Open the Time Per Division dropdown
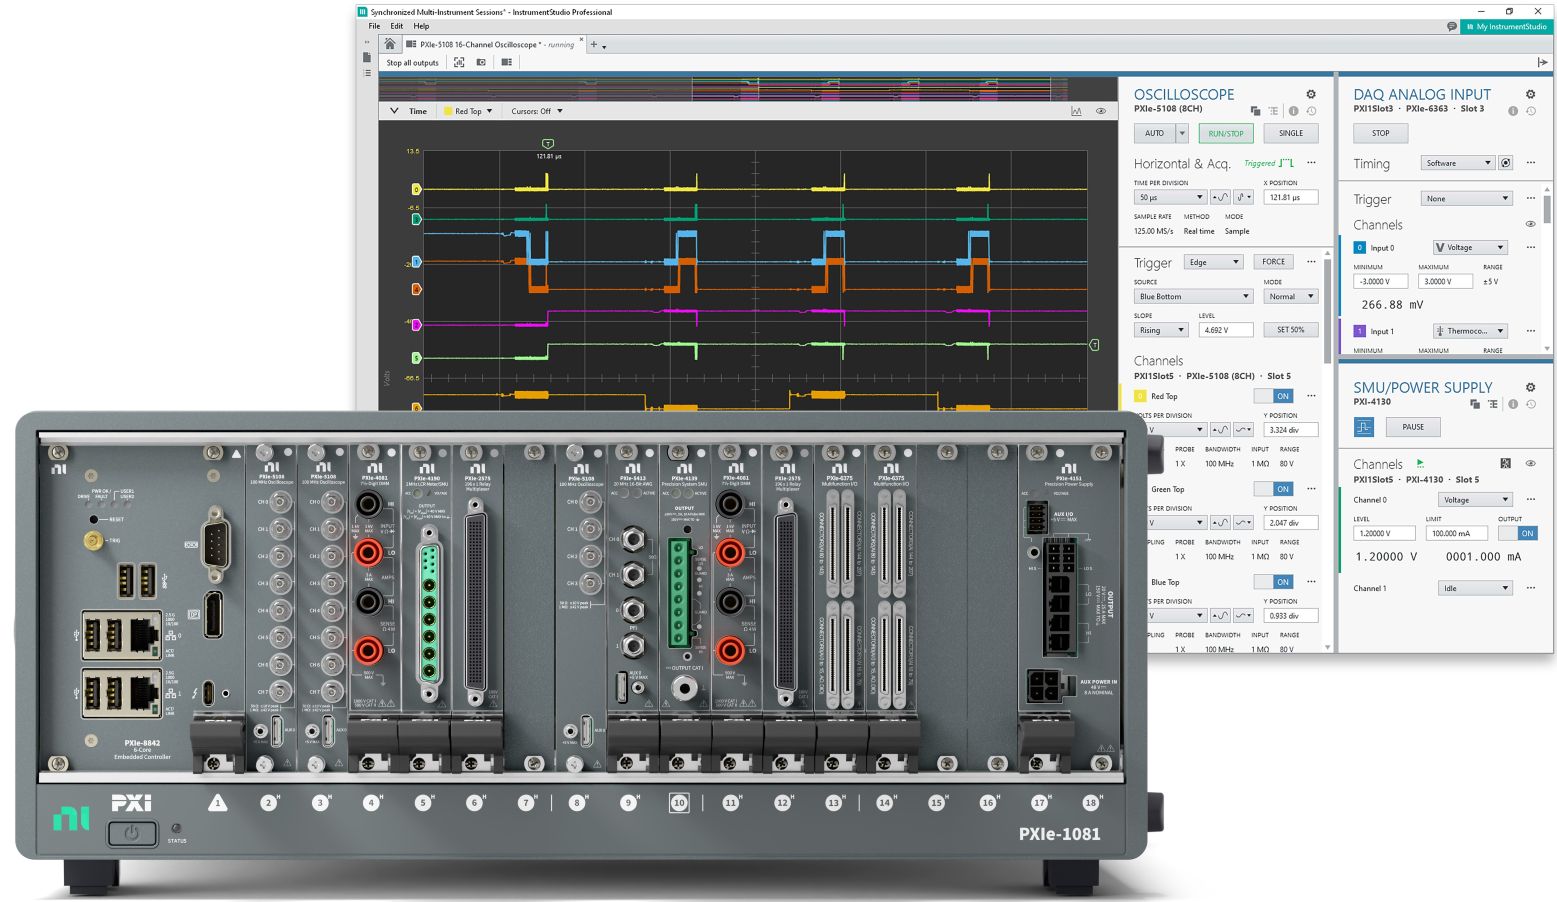Image resolution: width=1557 pixels, height=902 pixels. pos(1170,198)
